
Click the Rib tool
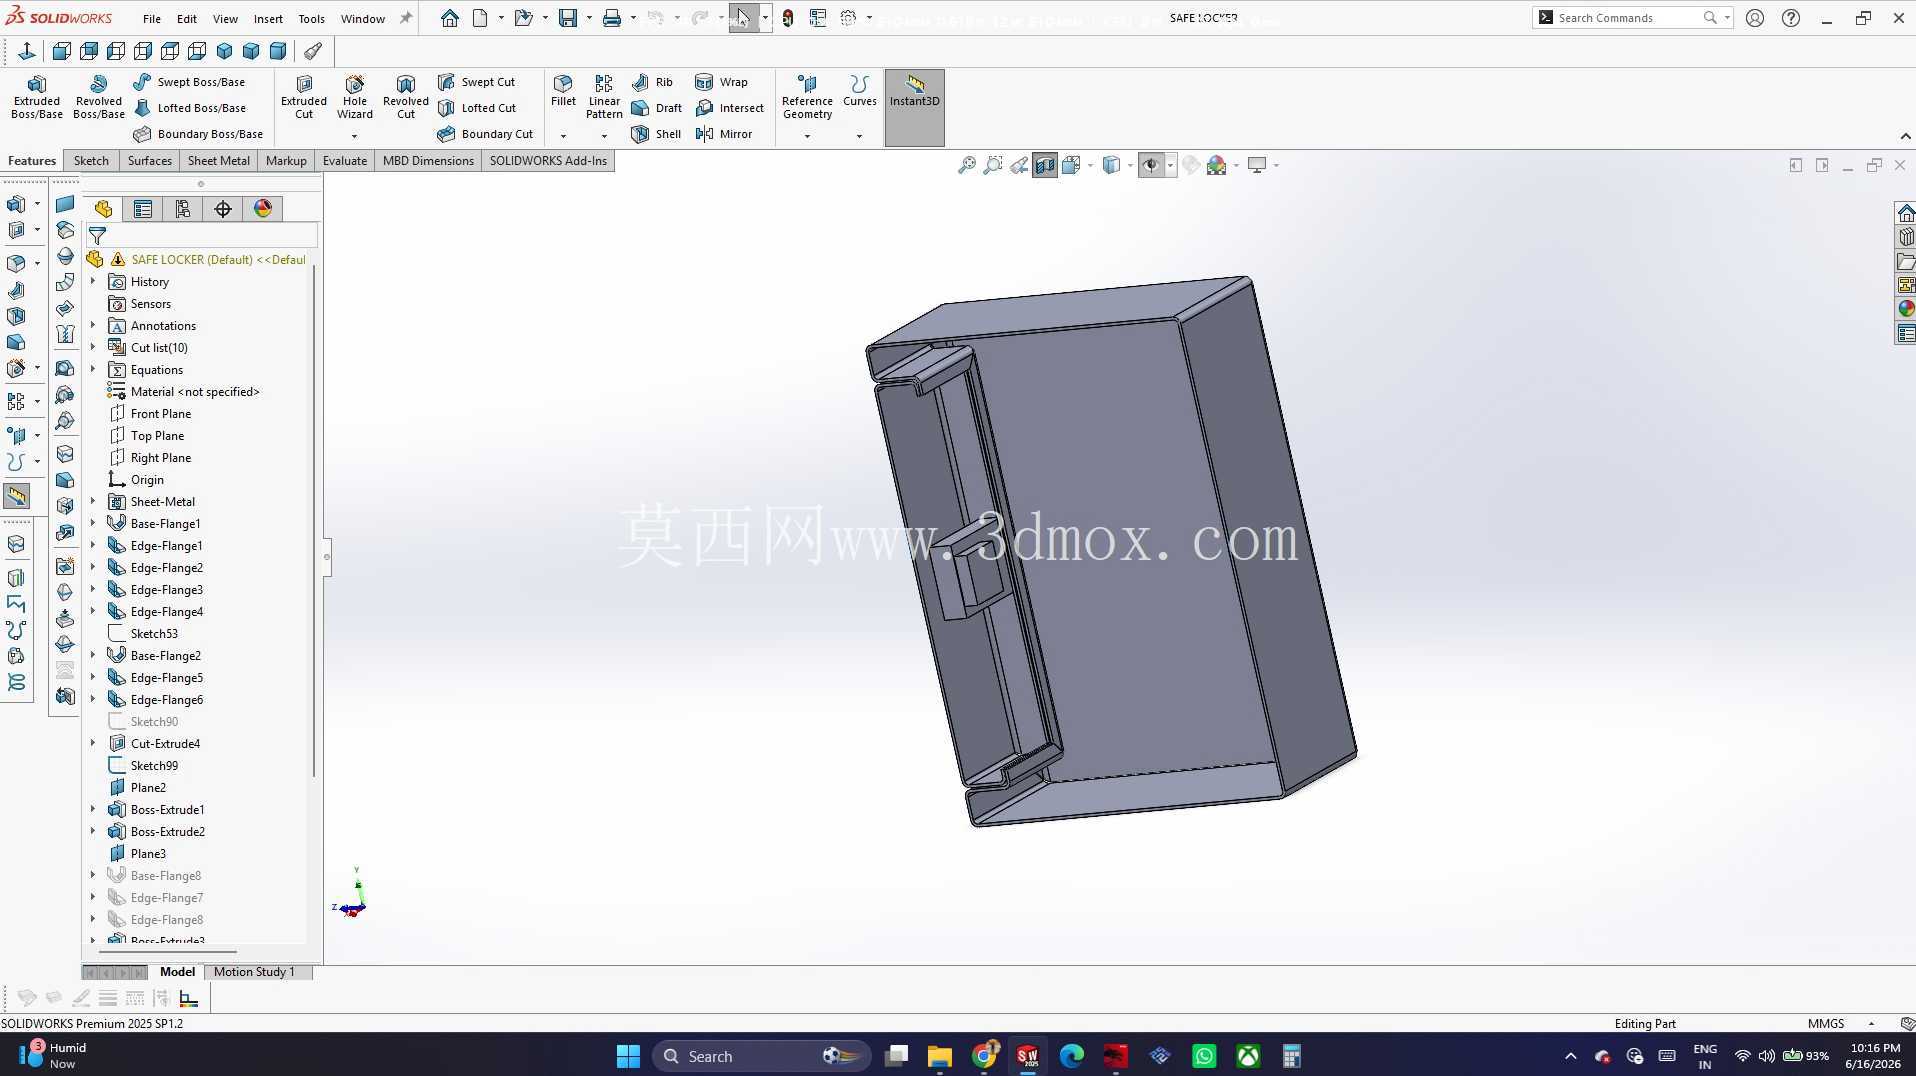pos(652,82)
